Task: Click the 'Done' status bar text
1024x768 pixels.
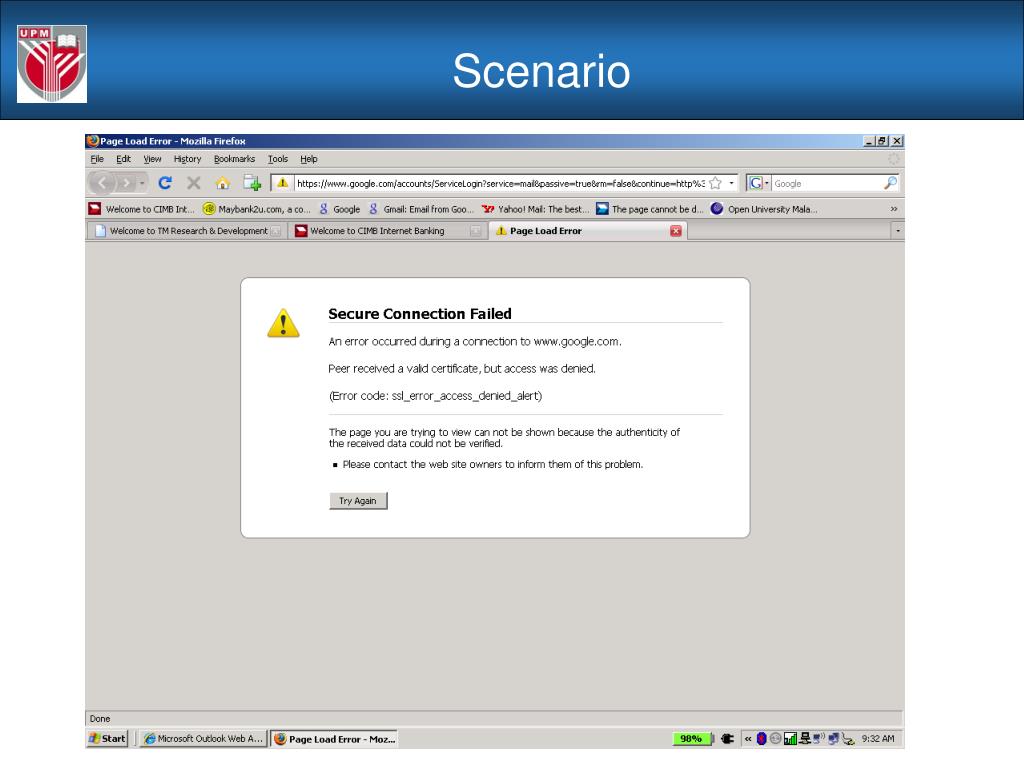Action: [100, 718]
